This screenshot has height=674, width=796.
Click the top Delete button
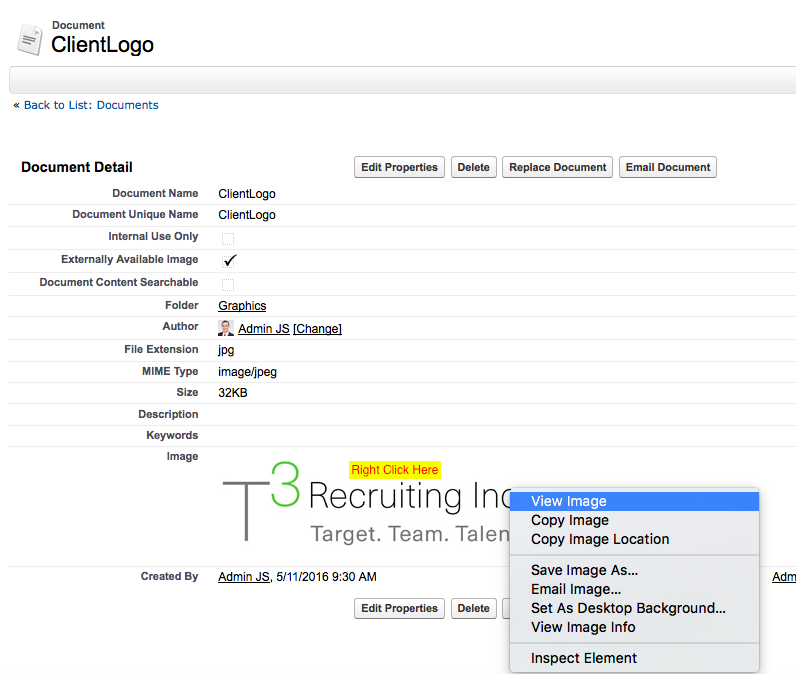pos(473,167)
